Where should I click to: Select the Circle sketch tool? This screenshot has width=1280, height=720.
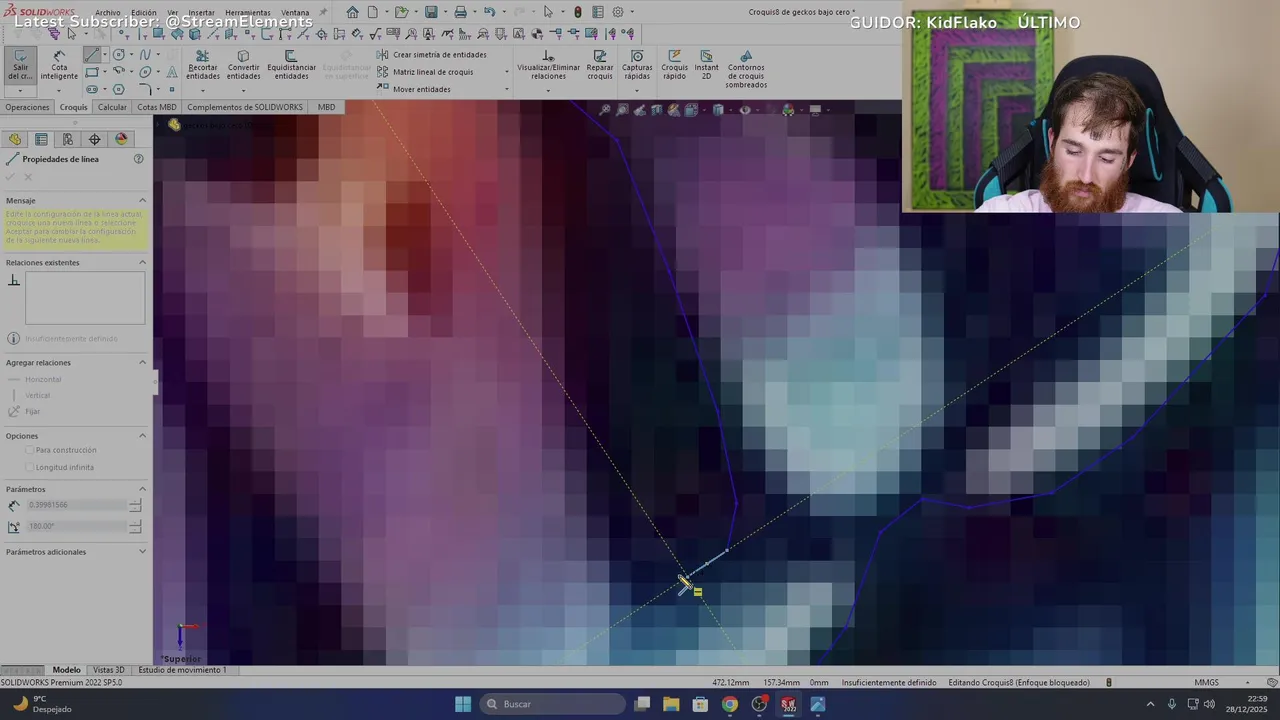tap(119, 55)
